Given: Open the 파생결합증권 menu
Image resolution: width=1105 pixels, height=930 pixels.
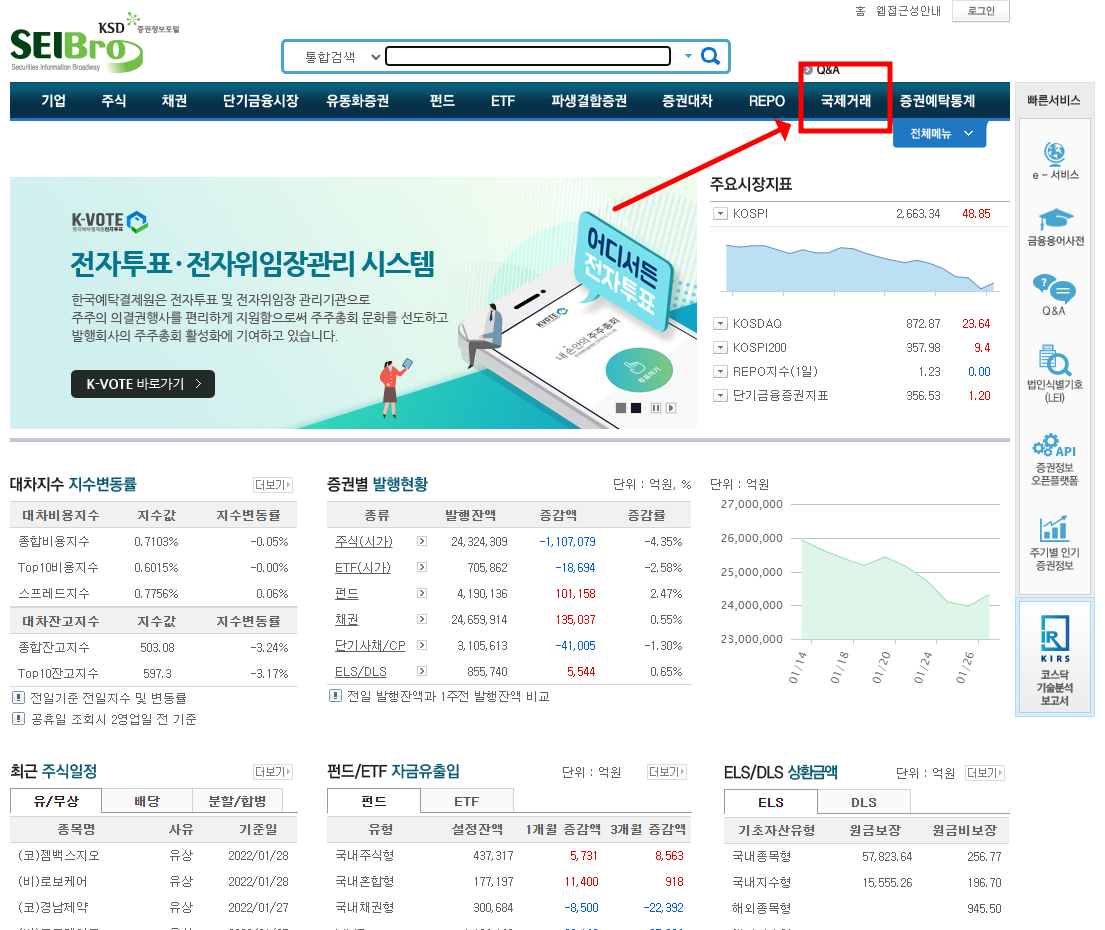Looking at the screenshot, I should (x=589, y=101).
